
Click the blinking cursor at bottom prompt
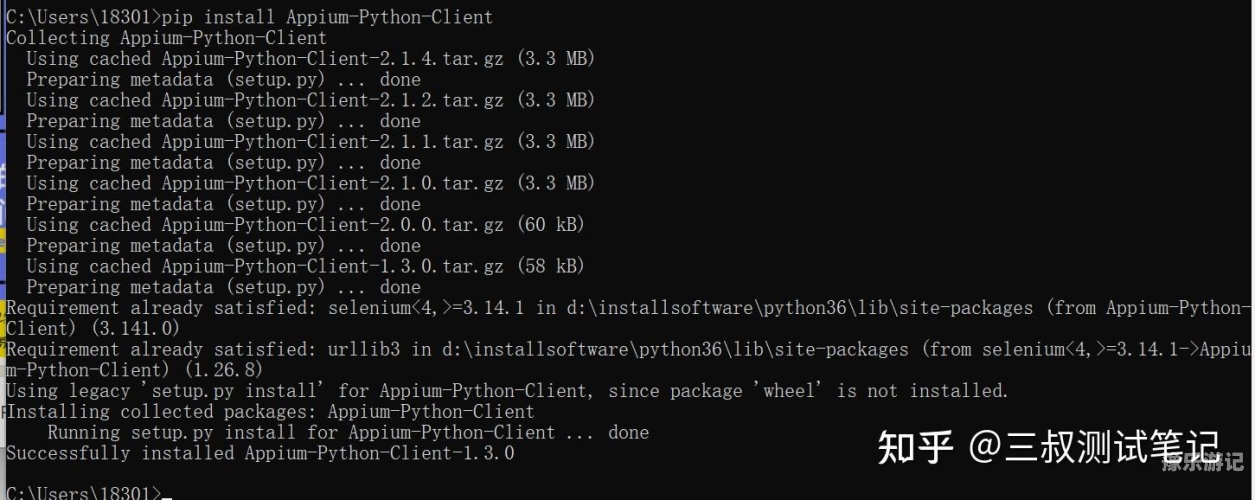point(167,497)
